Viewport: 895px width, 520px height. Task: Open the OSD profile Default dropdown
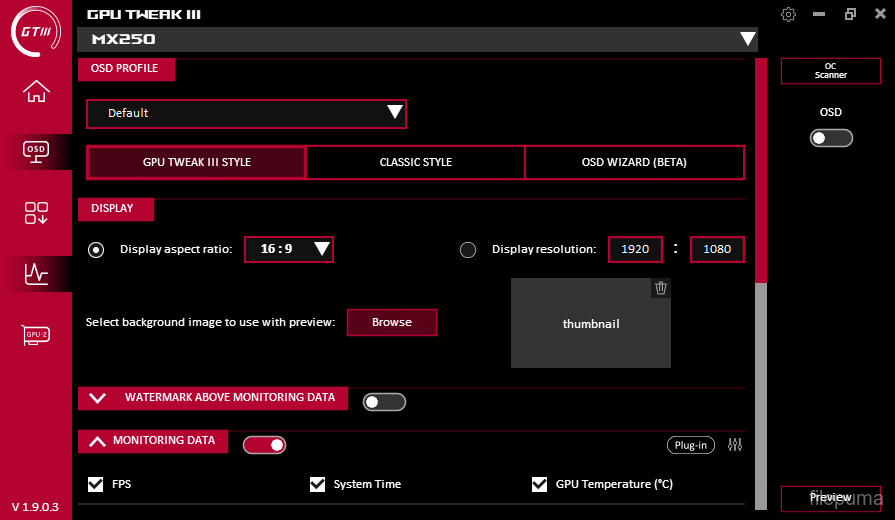tap(246, 113)
